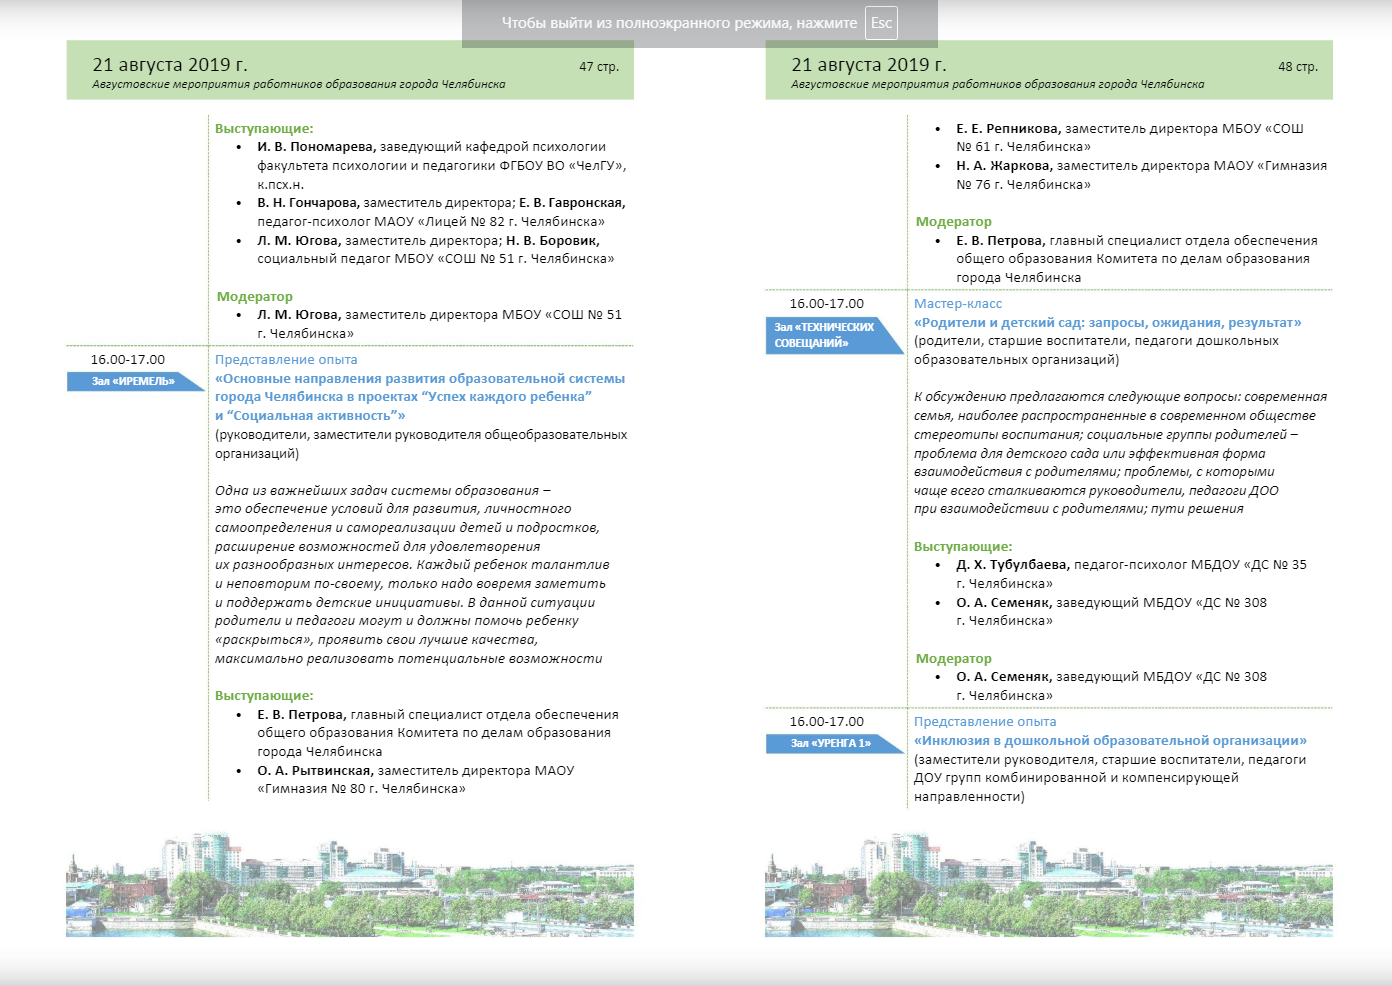
Task: Click page number 48 стр.
Action: tap(1298, 67)
